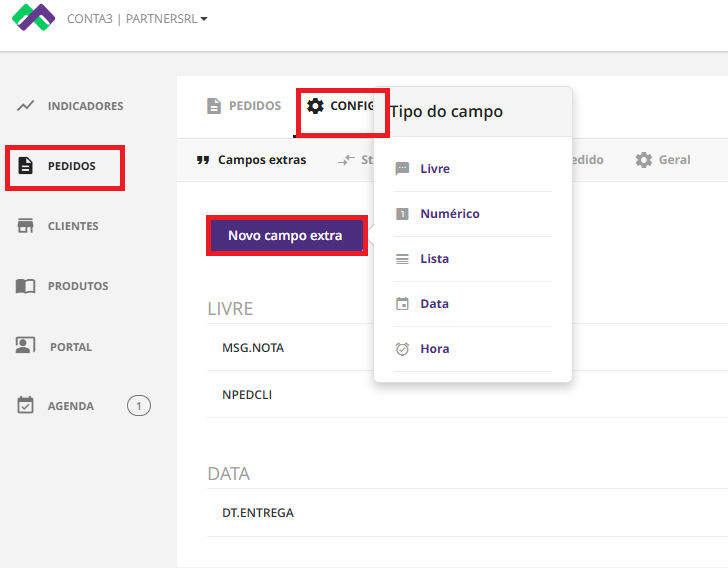Click the green and purple app logo

[33, 18]
